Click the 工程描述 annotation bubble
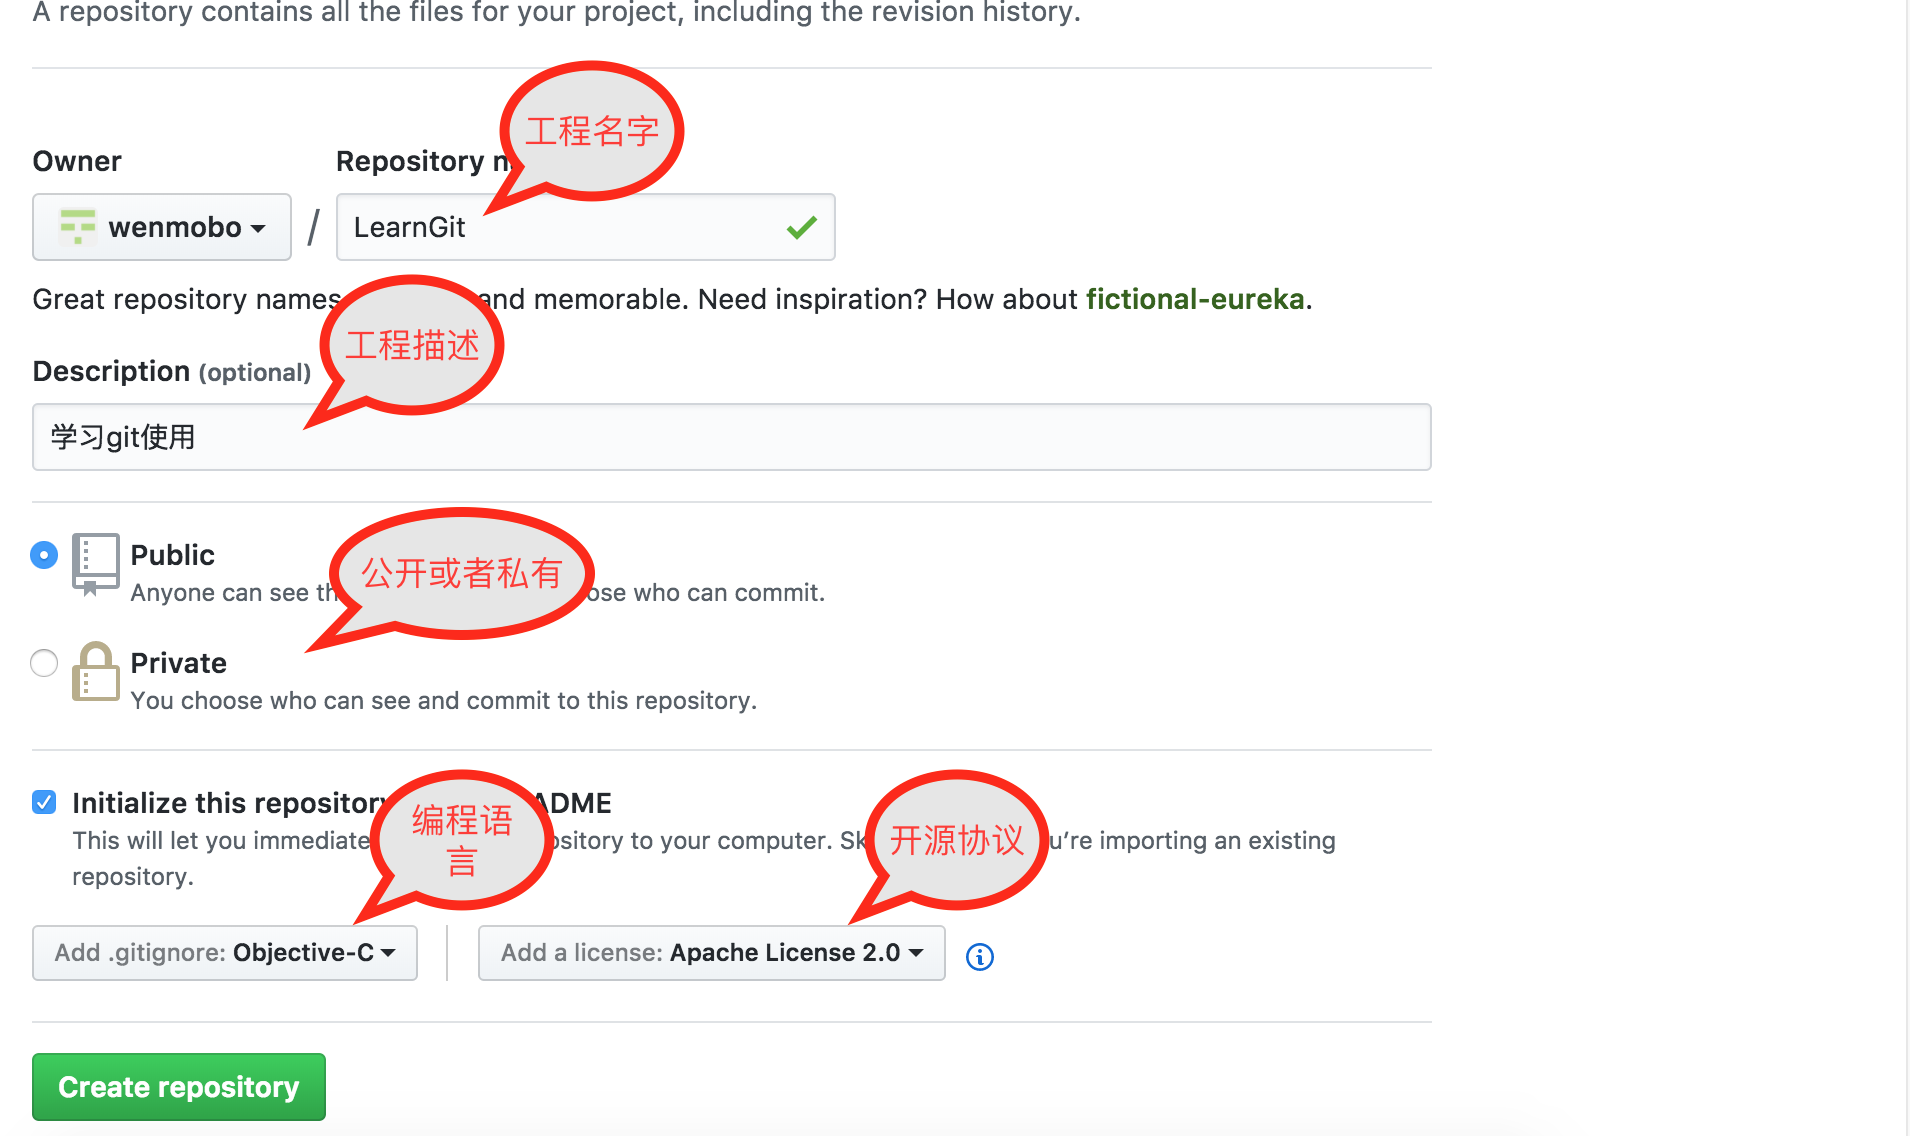Image resolution: width=1910 pixels, height=1136 pixels. coord(412,345)
